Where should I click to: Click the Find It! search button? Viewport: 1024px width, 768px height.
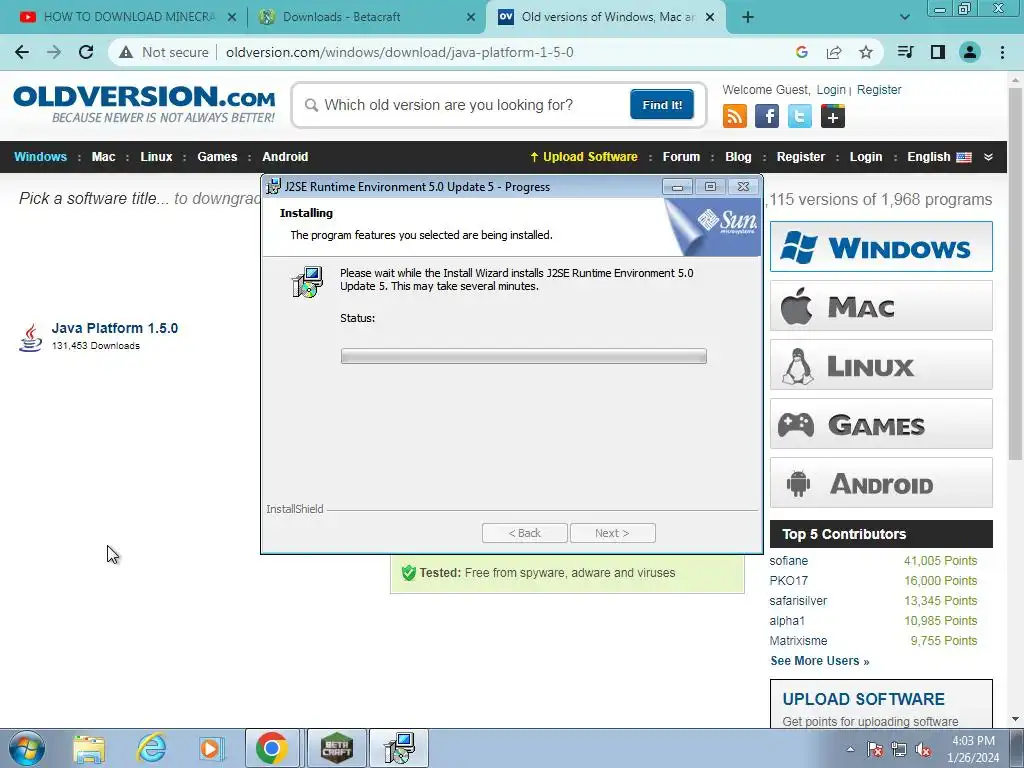(662, 104)
